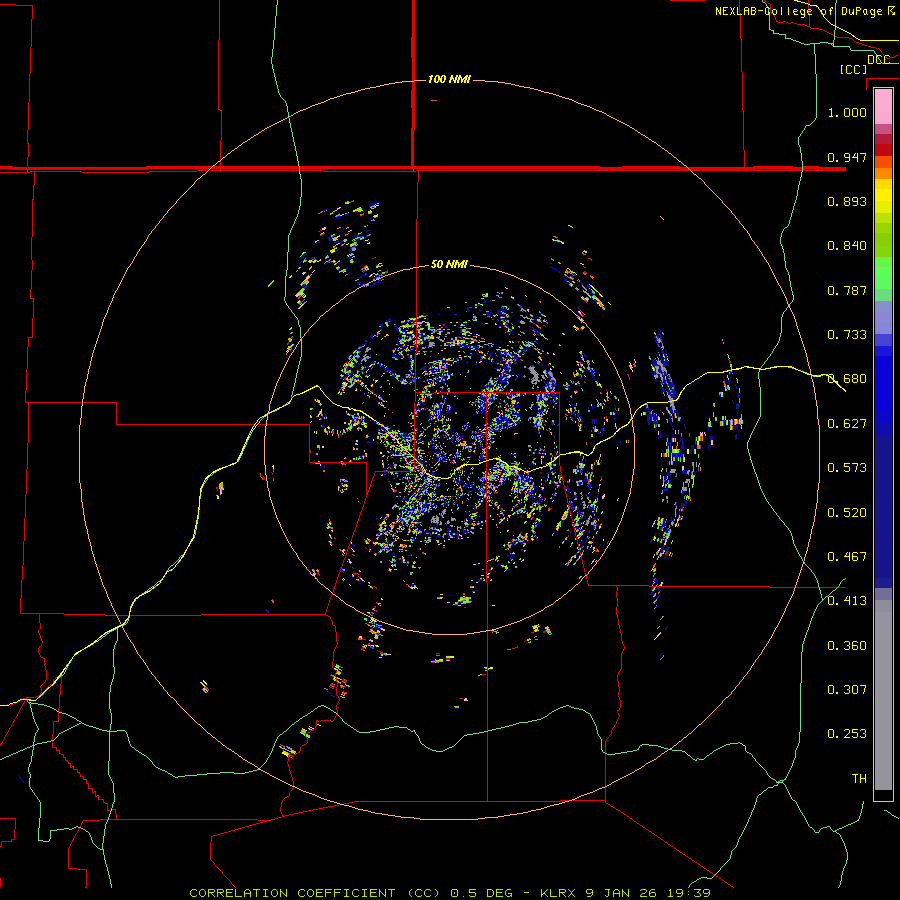
Task: Click the TH threshold label
Action: [x=859, y=778]
